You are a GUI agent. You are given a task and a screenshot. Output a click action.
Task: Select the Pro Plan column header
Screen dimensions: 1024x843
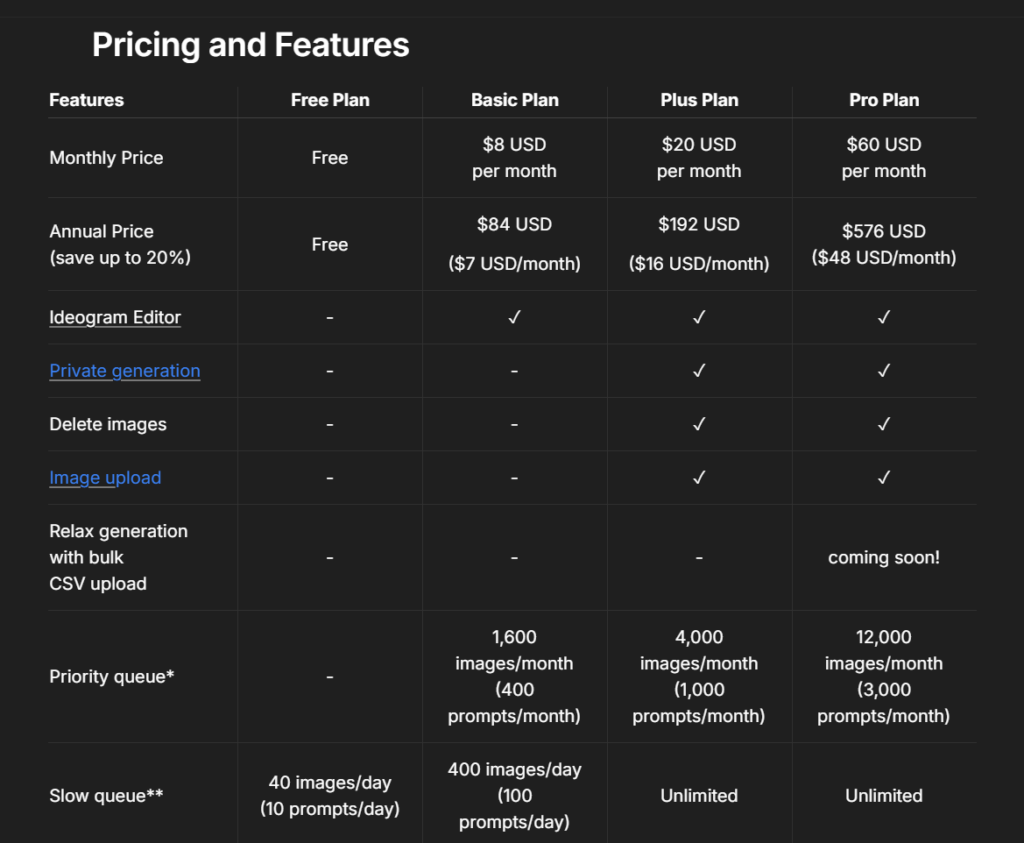(x=884, y=100)
